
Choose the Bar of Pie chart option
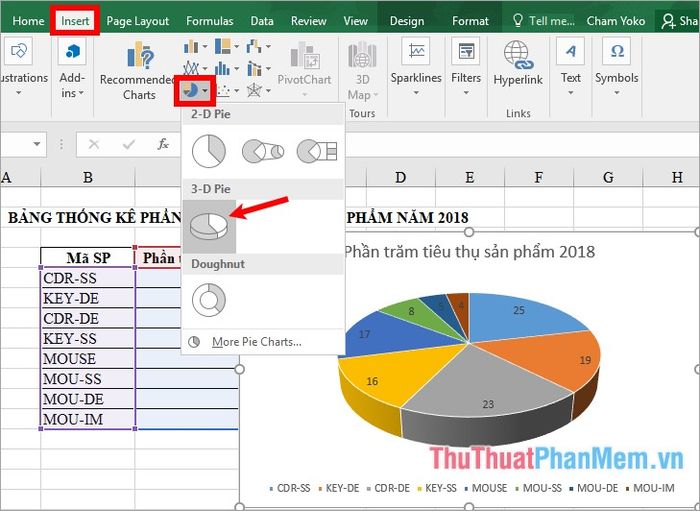(317, 151)
